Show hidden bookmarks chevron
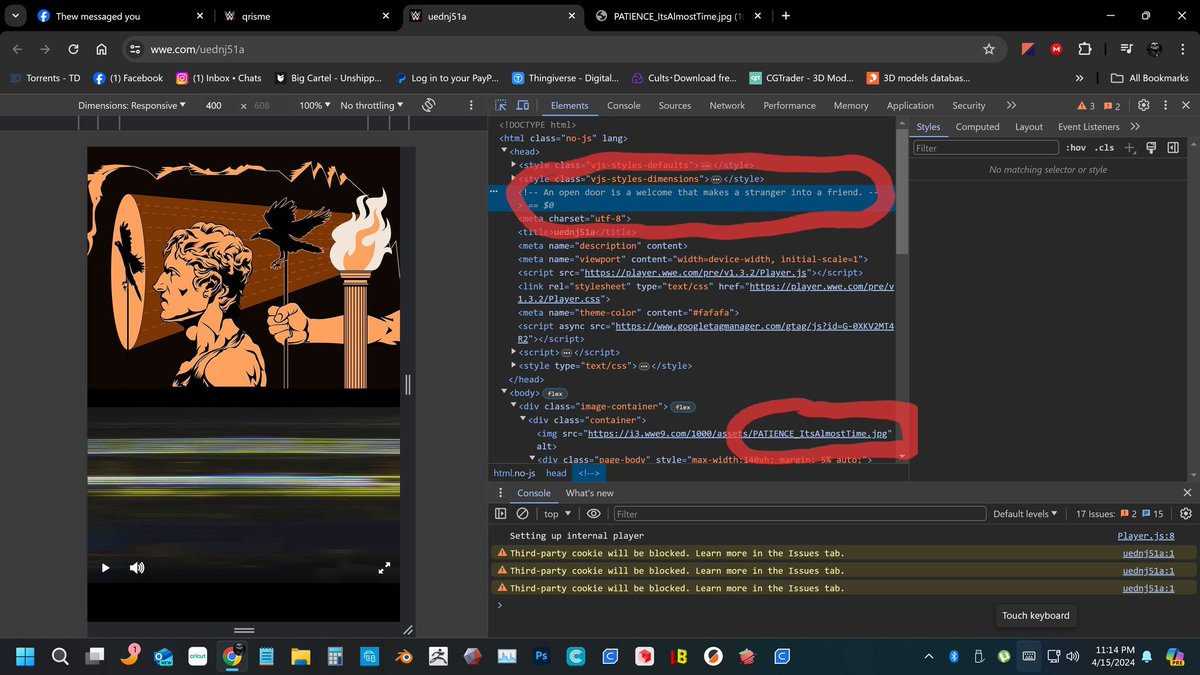Viewport: 1200px width, 675px height. [x=1079, y=77]
